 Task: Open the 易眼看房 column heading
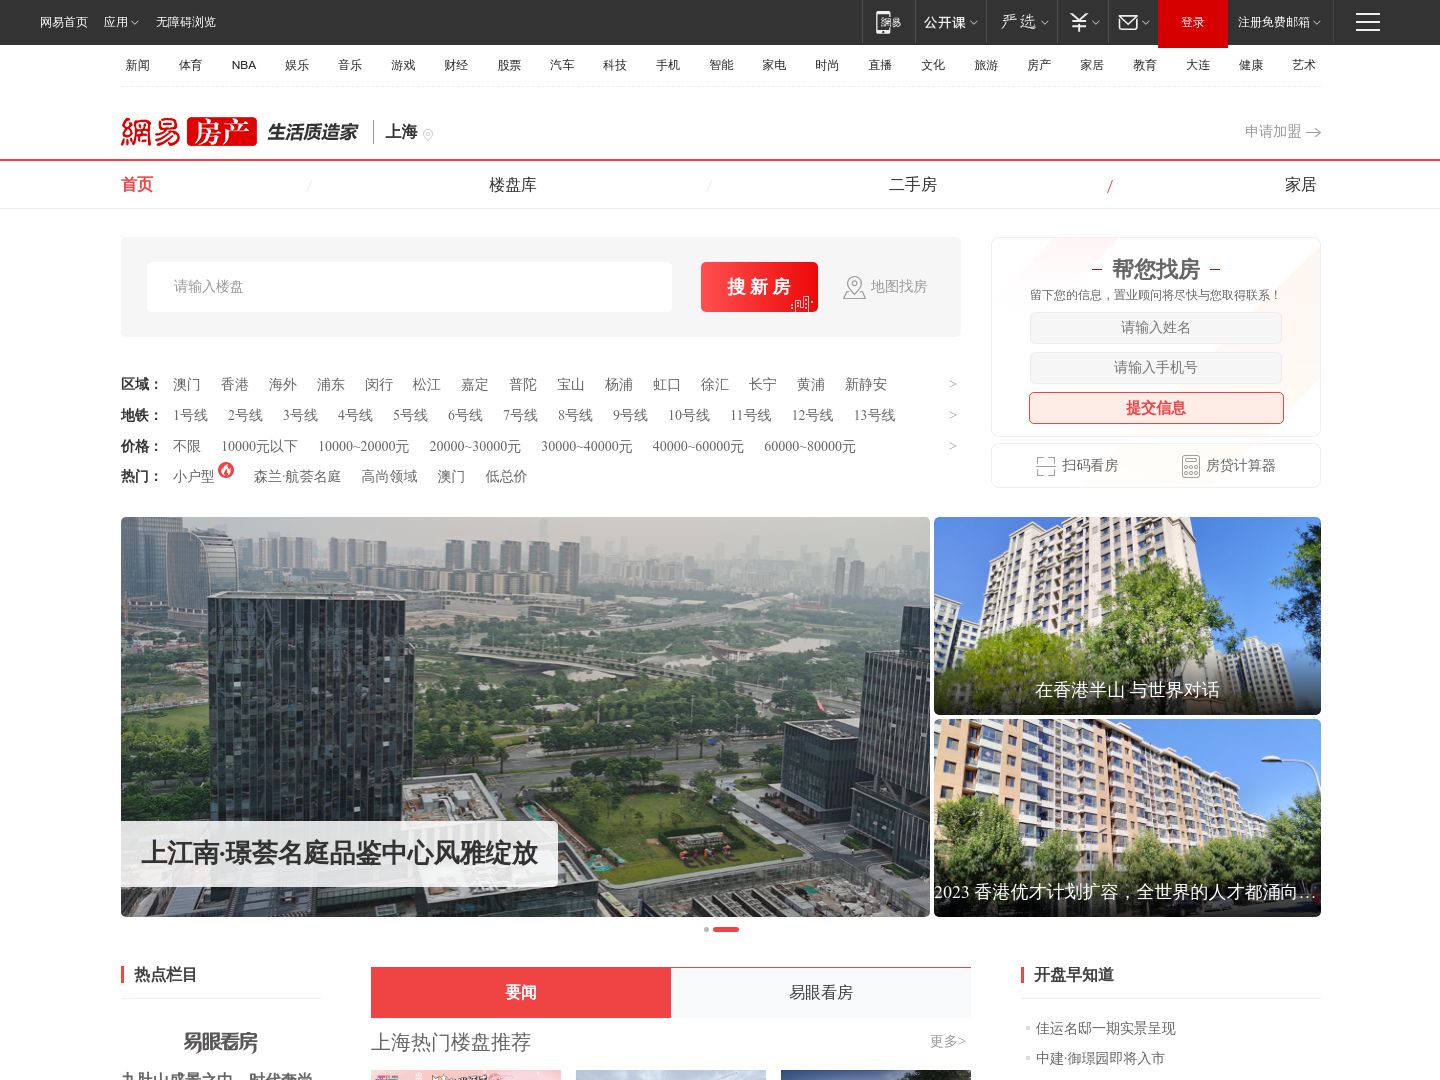(x=221, y=1042)
